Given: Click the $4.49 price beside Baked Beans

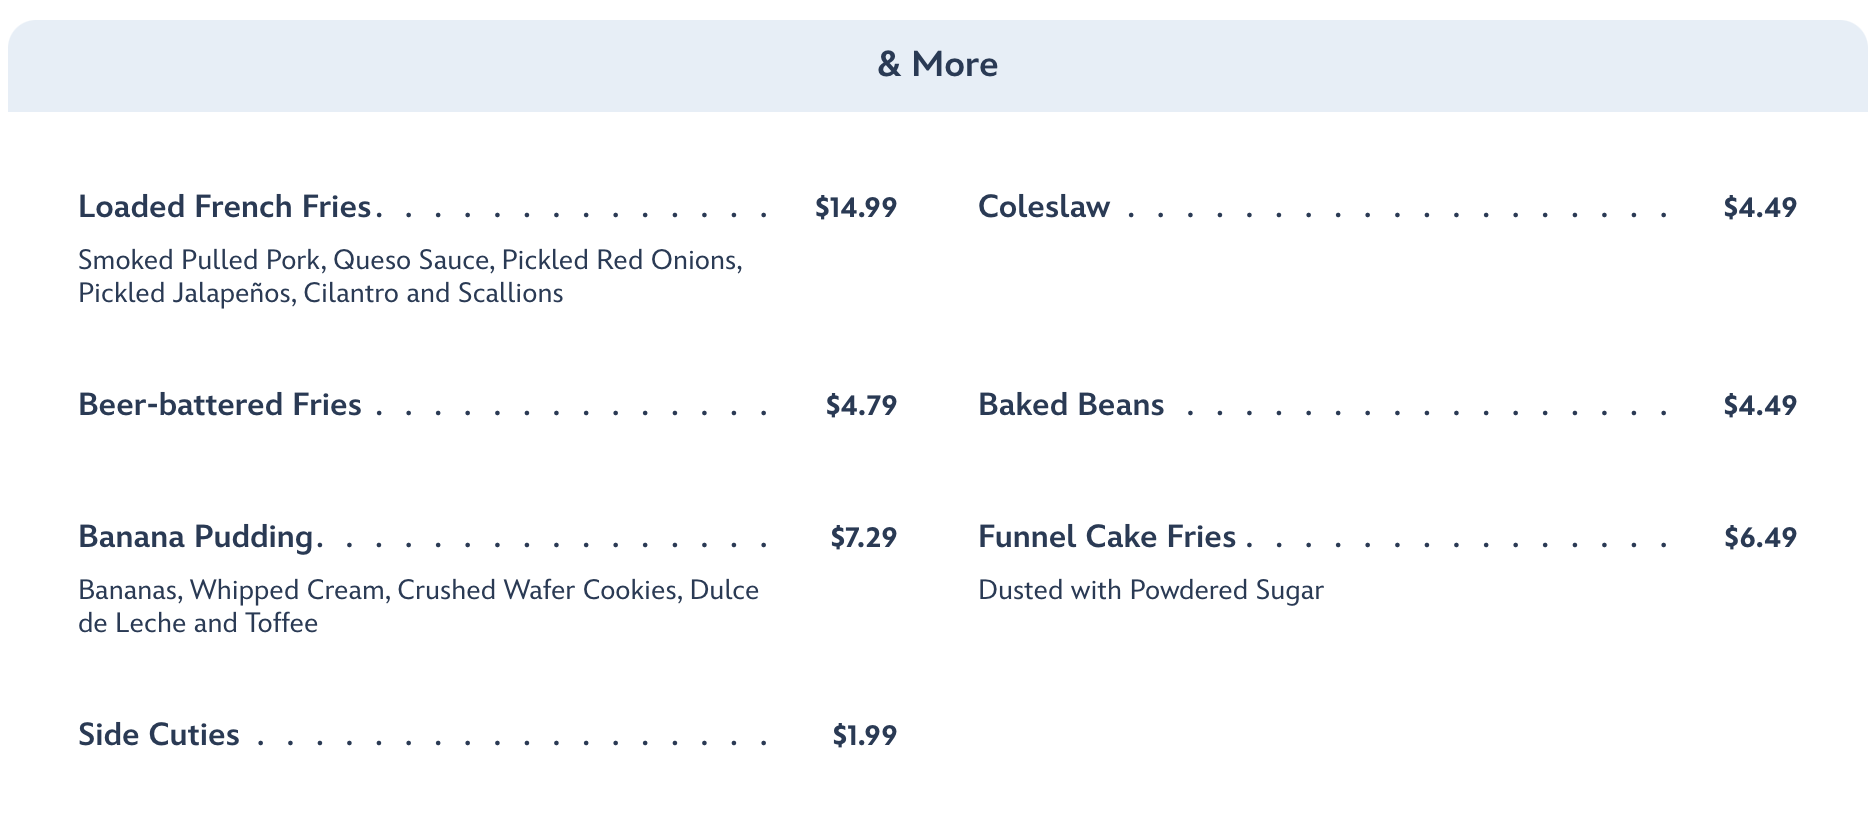Looking at the screenshot, I should [x=1760, y=406].
